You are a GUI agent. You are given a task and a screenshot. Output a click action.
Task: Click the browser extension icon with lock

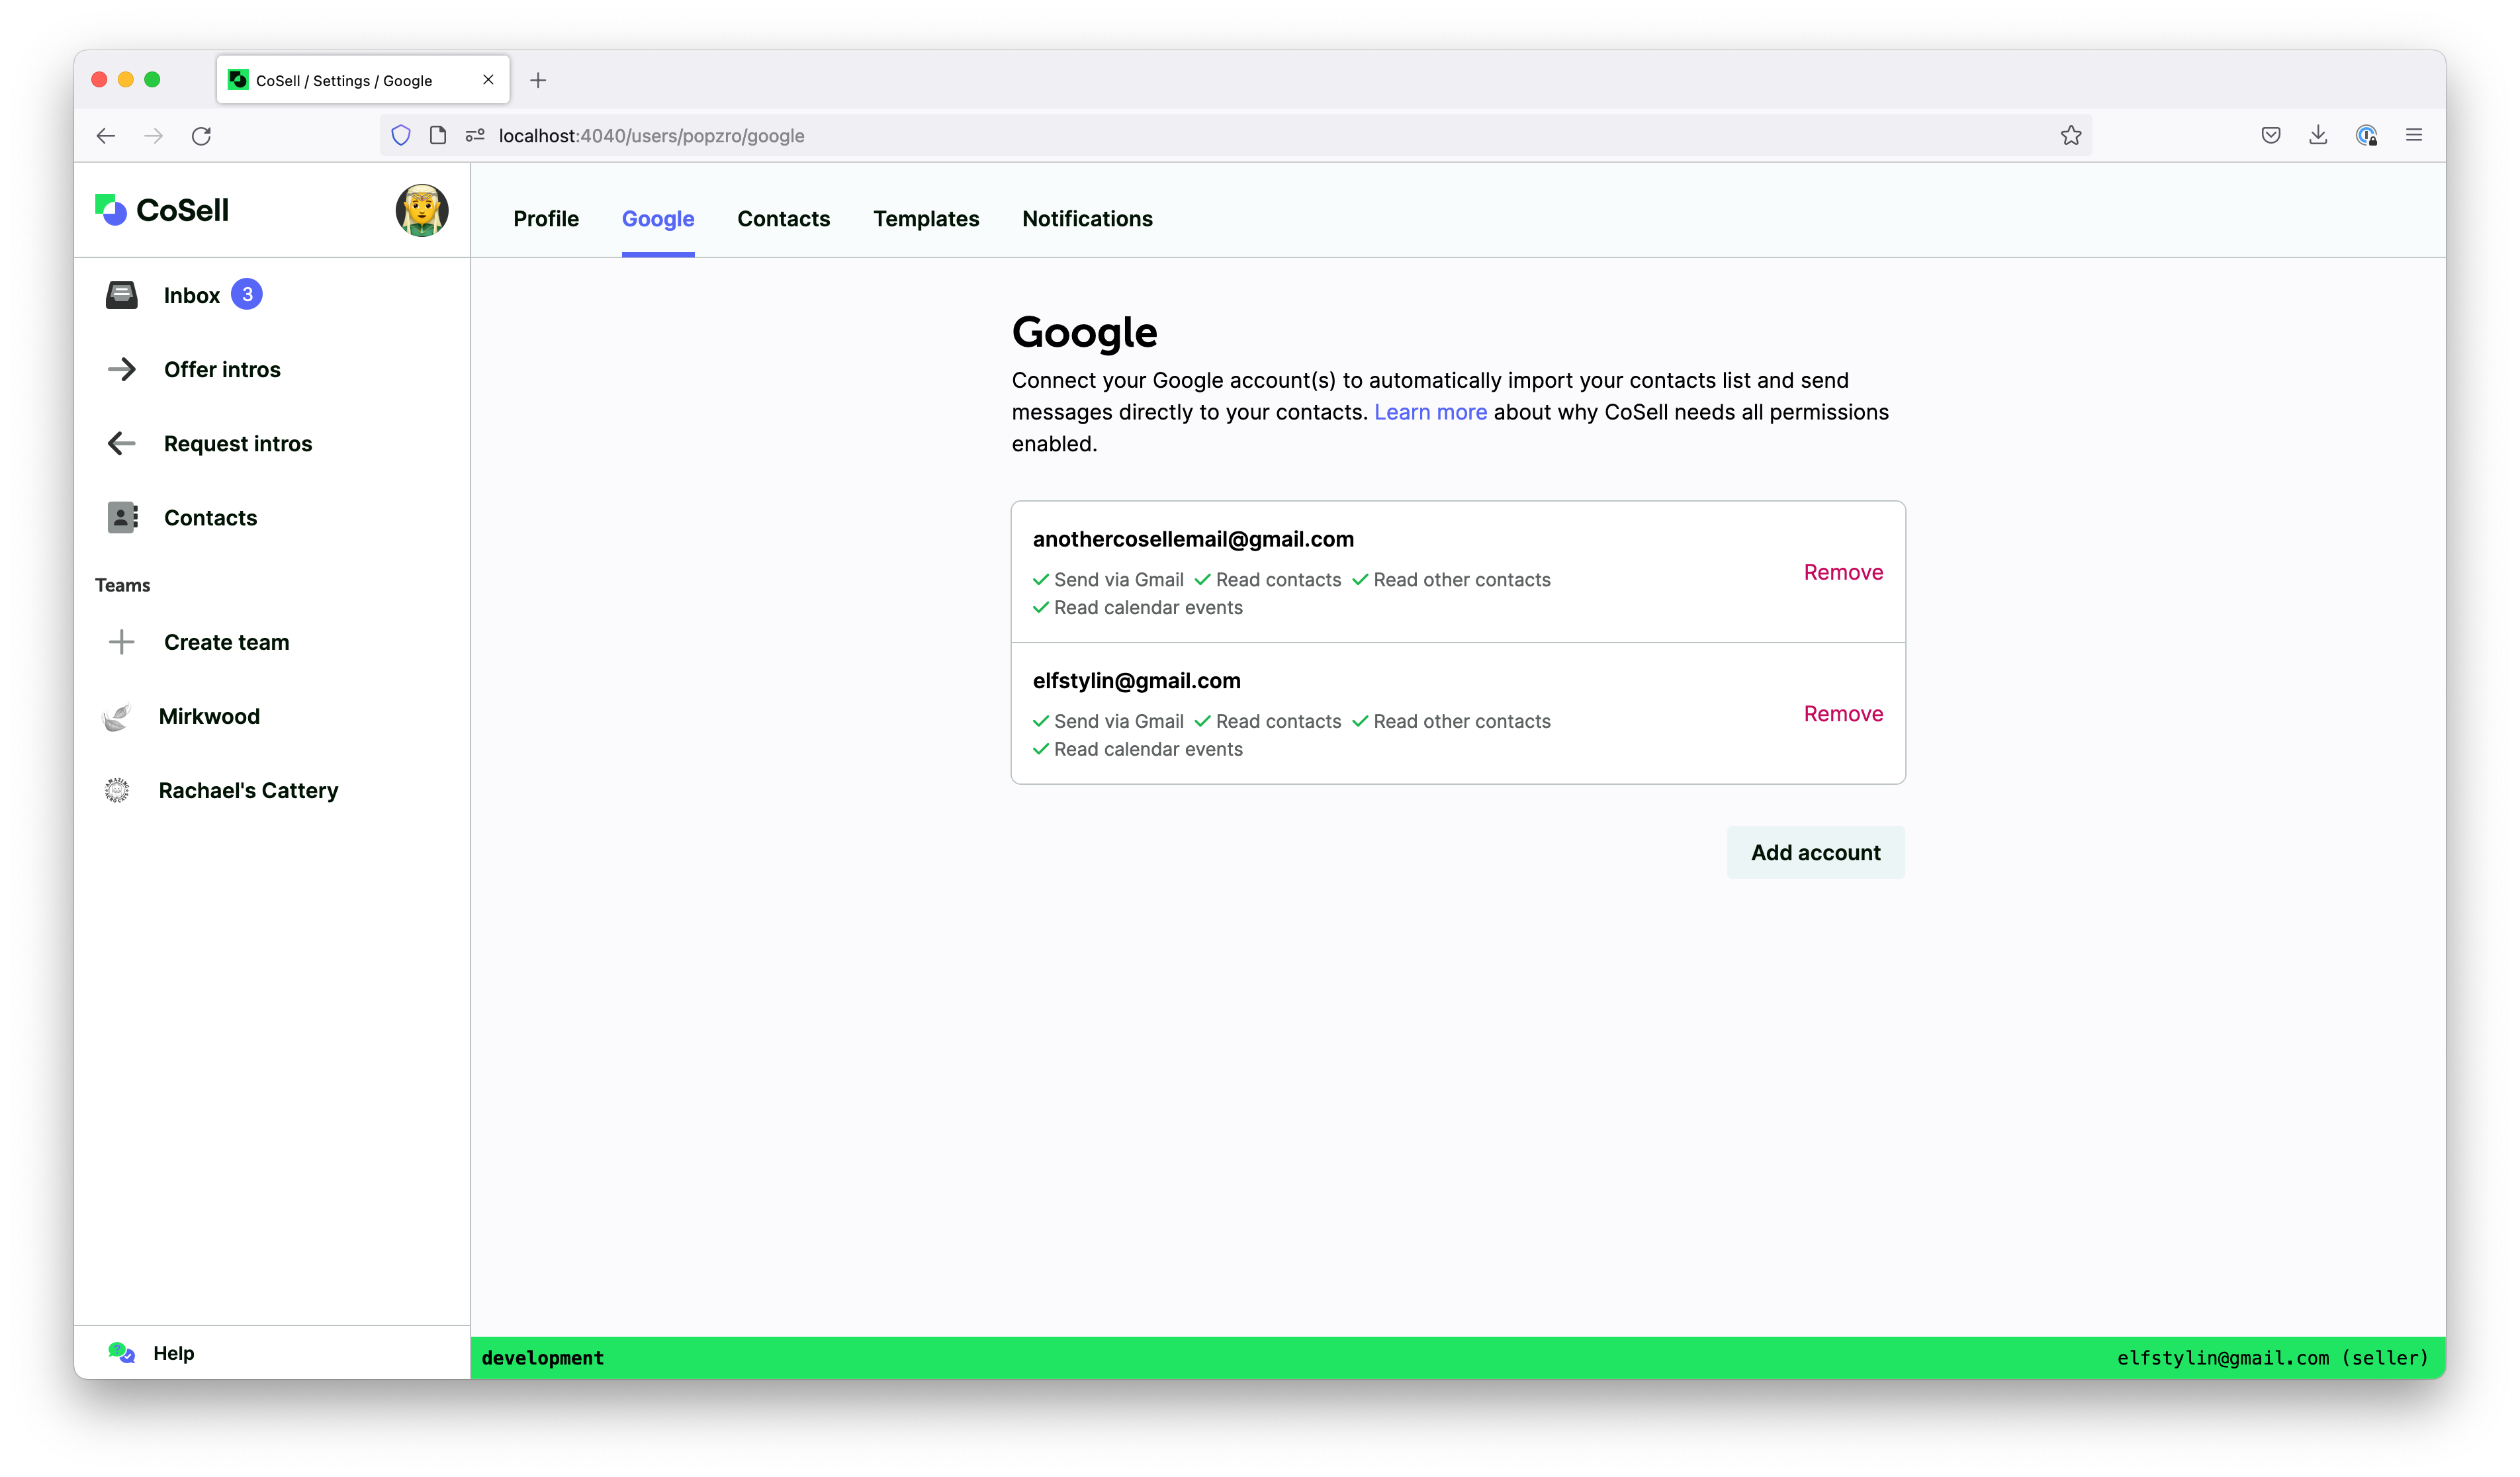[x=2366, y=135]
